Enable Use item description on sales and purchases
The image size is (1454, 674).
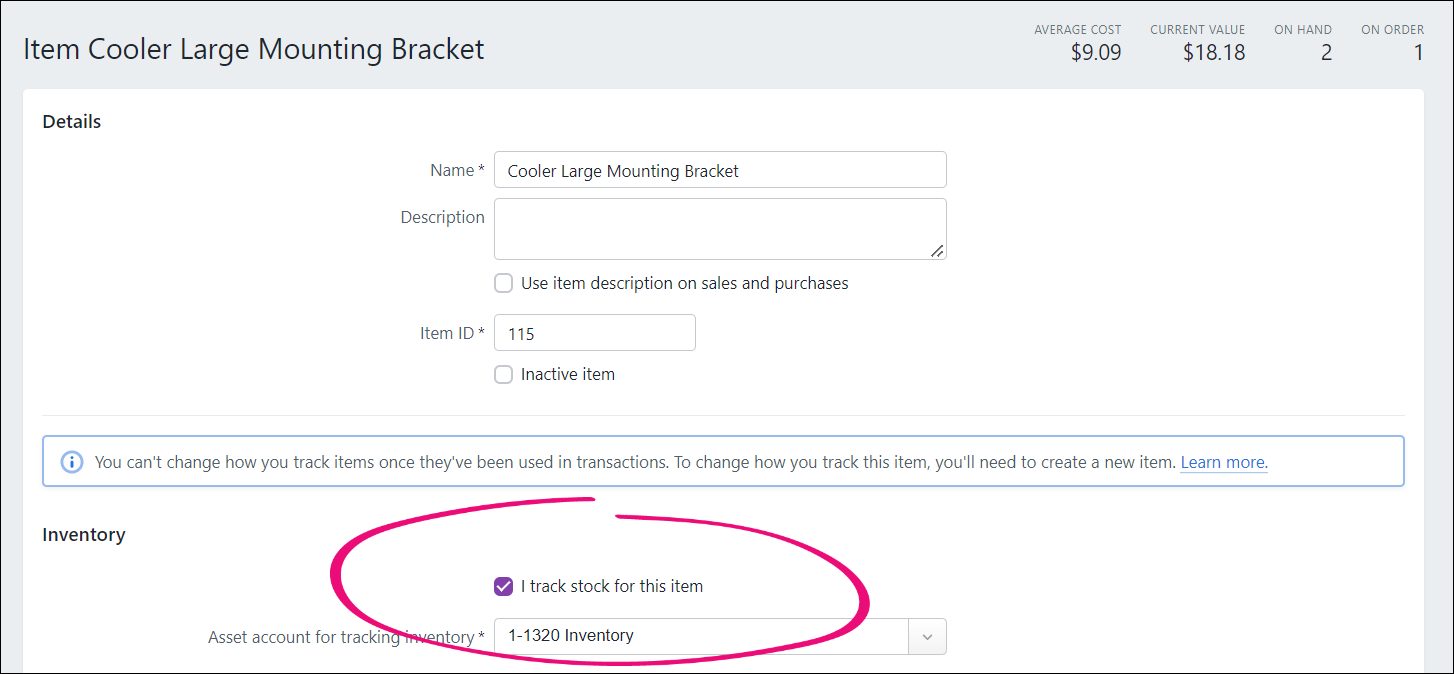pos(504,283)
